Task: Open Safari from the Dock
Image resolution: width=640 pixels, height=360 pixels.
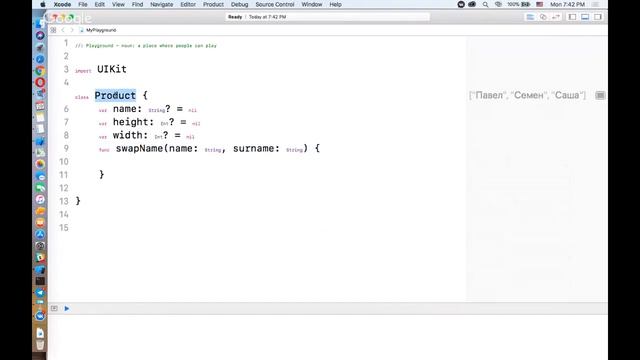Action: click(x=40, y=59)
